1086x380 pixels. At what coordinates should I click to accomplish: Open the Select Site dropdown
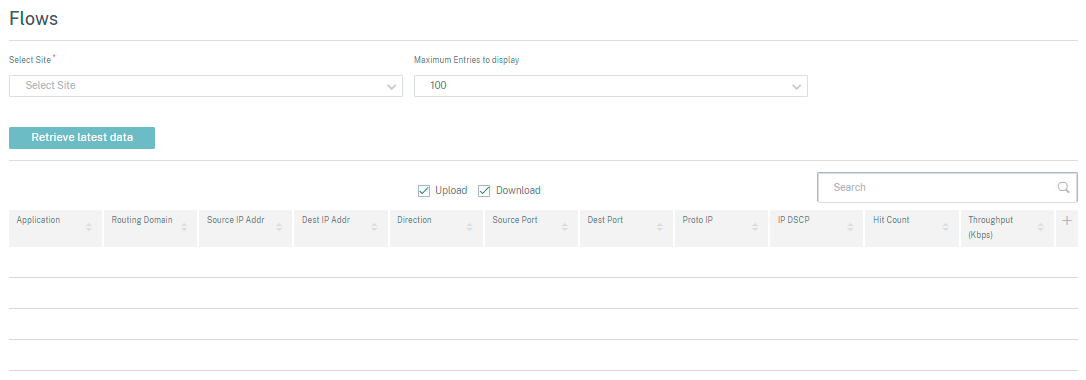click(206, 86)
